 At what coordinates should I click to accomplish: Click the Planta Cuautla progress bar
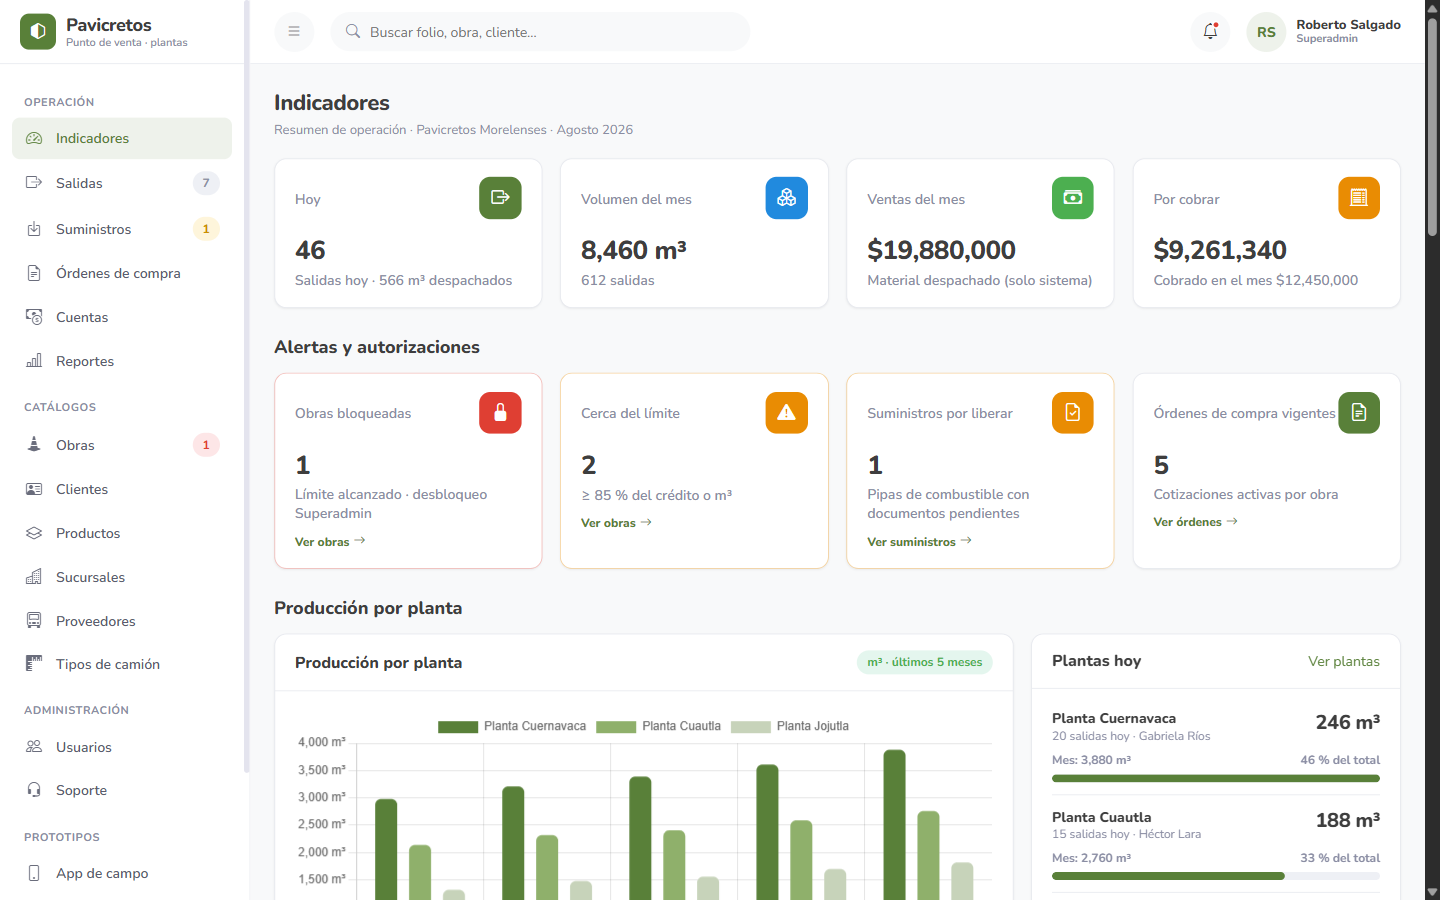(1216, 876)
